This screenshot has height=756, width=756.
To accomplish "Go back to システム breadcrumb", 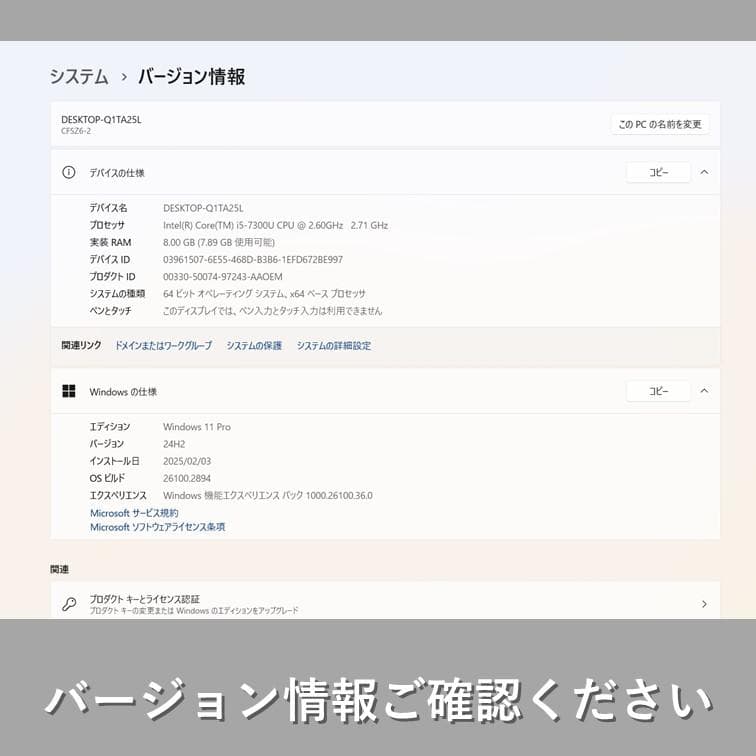I will click(x=79, y=77).
